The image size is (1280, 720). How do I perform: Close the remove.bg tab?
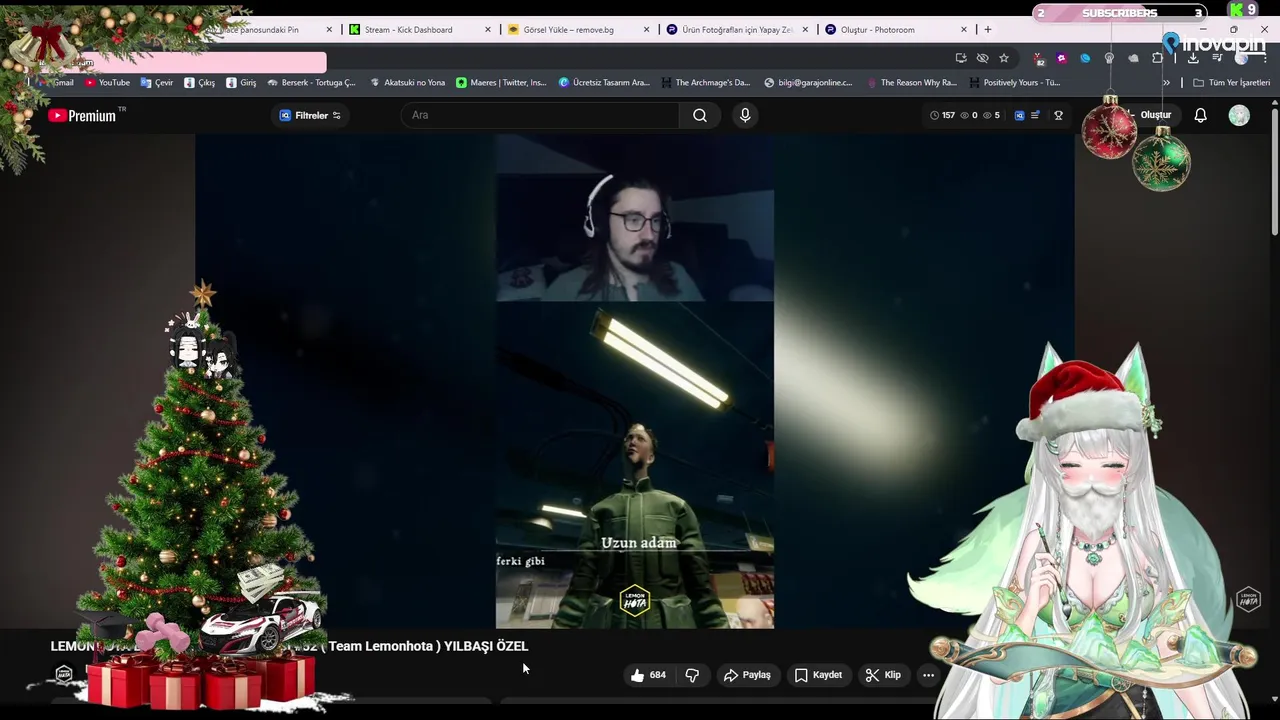click(647, 30)
